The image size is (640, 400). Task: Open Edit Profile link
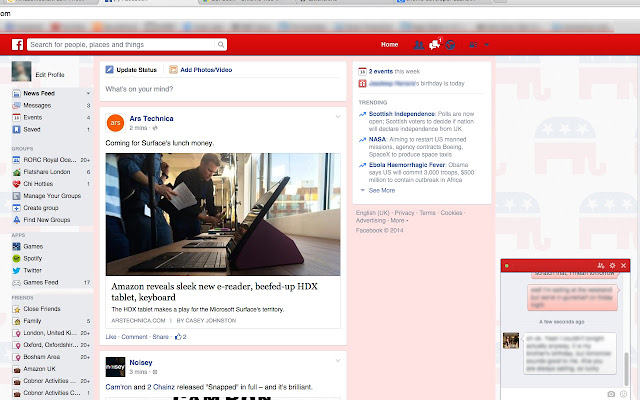pyautogui.click(x=50, y=75)
